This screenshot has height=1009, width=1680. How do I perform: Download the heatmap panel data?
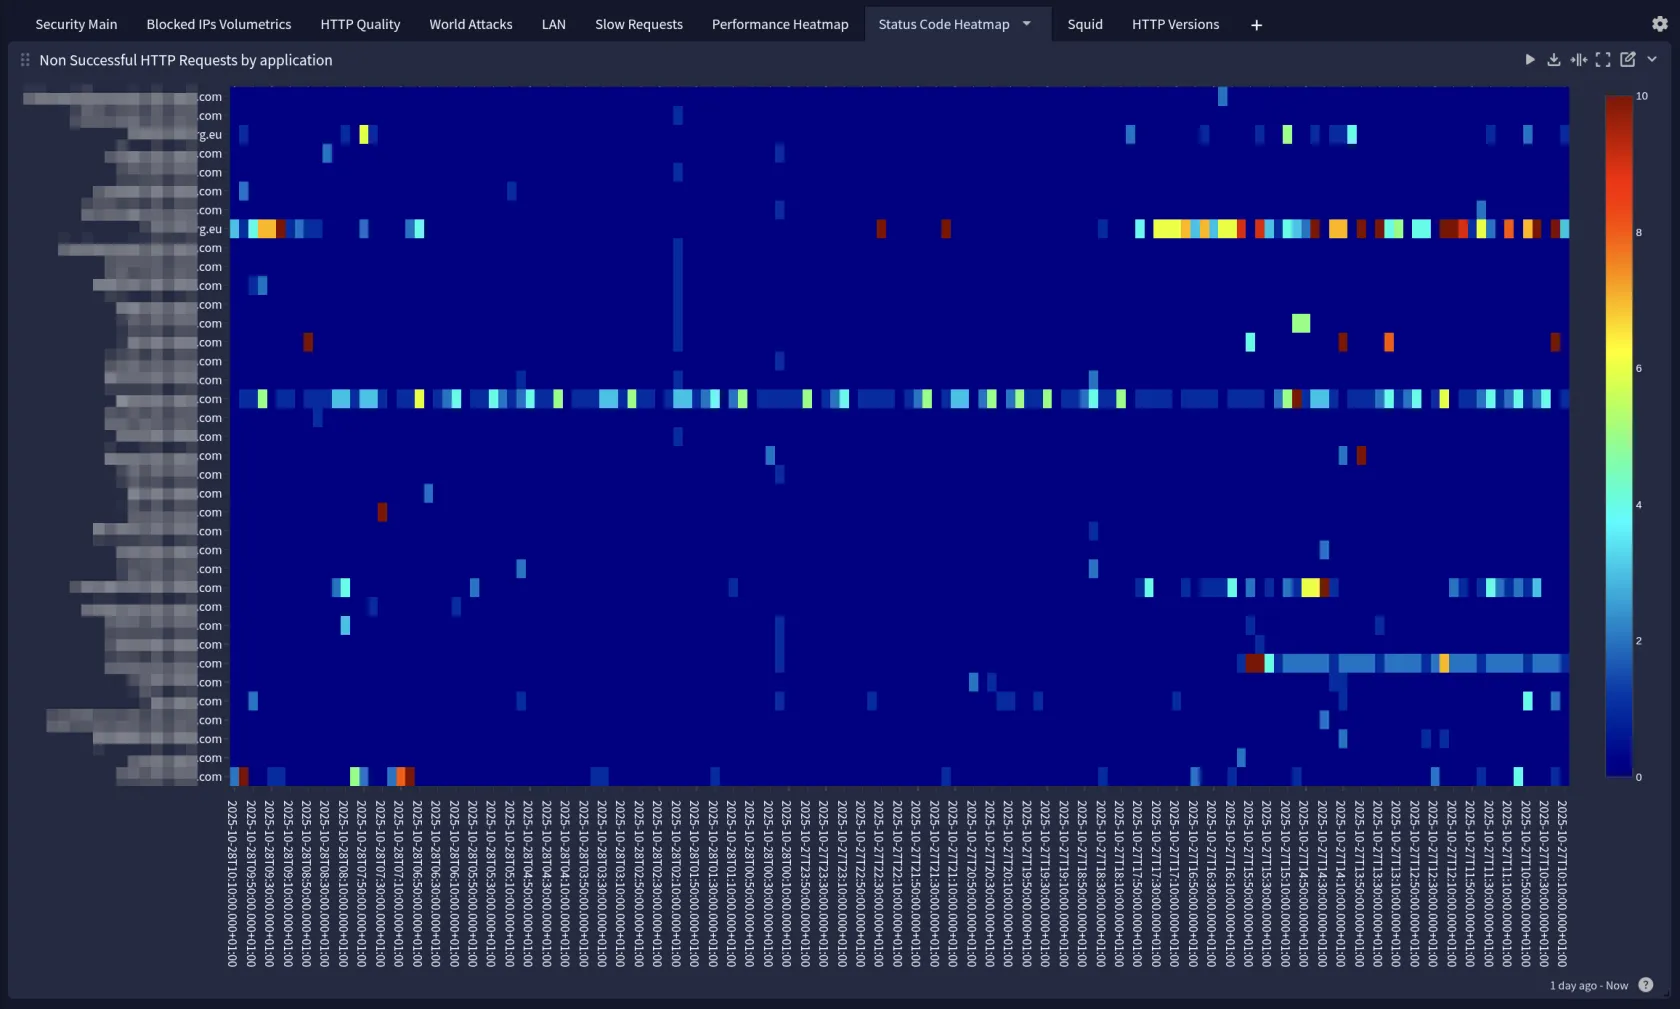click(1553, 60)
